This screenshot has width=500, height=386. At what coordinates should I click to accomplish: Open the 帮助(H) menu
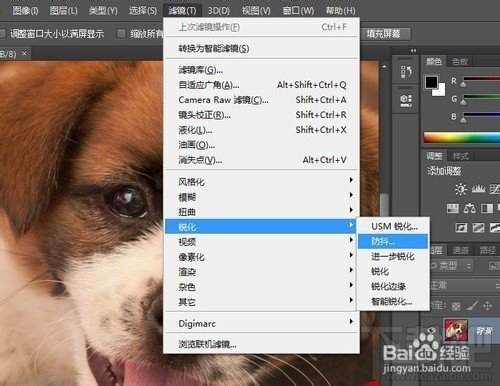340,11
